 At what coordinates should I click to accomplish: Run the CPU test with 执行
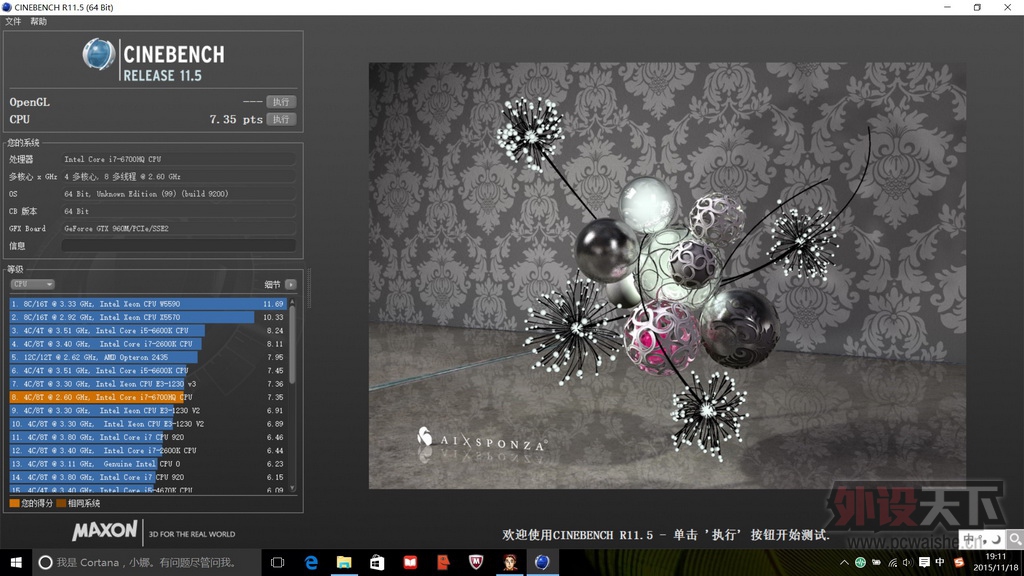[281, 120]
